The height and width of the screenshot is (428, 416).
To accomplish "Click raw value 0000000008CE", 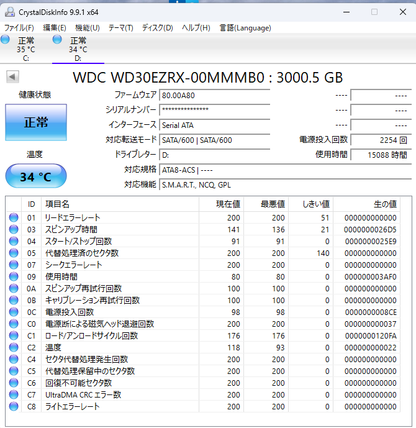I will [x=371, y=312].
